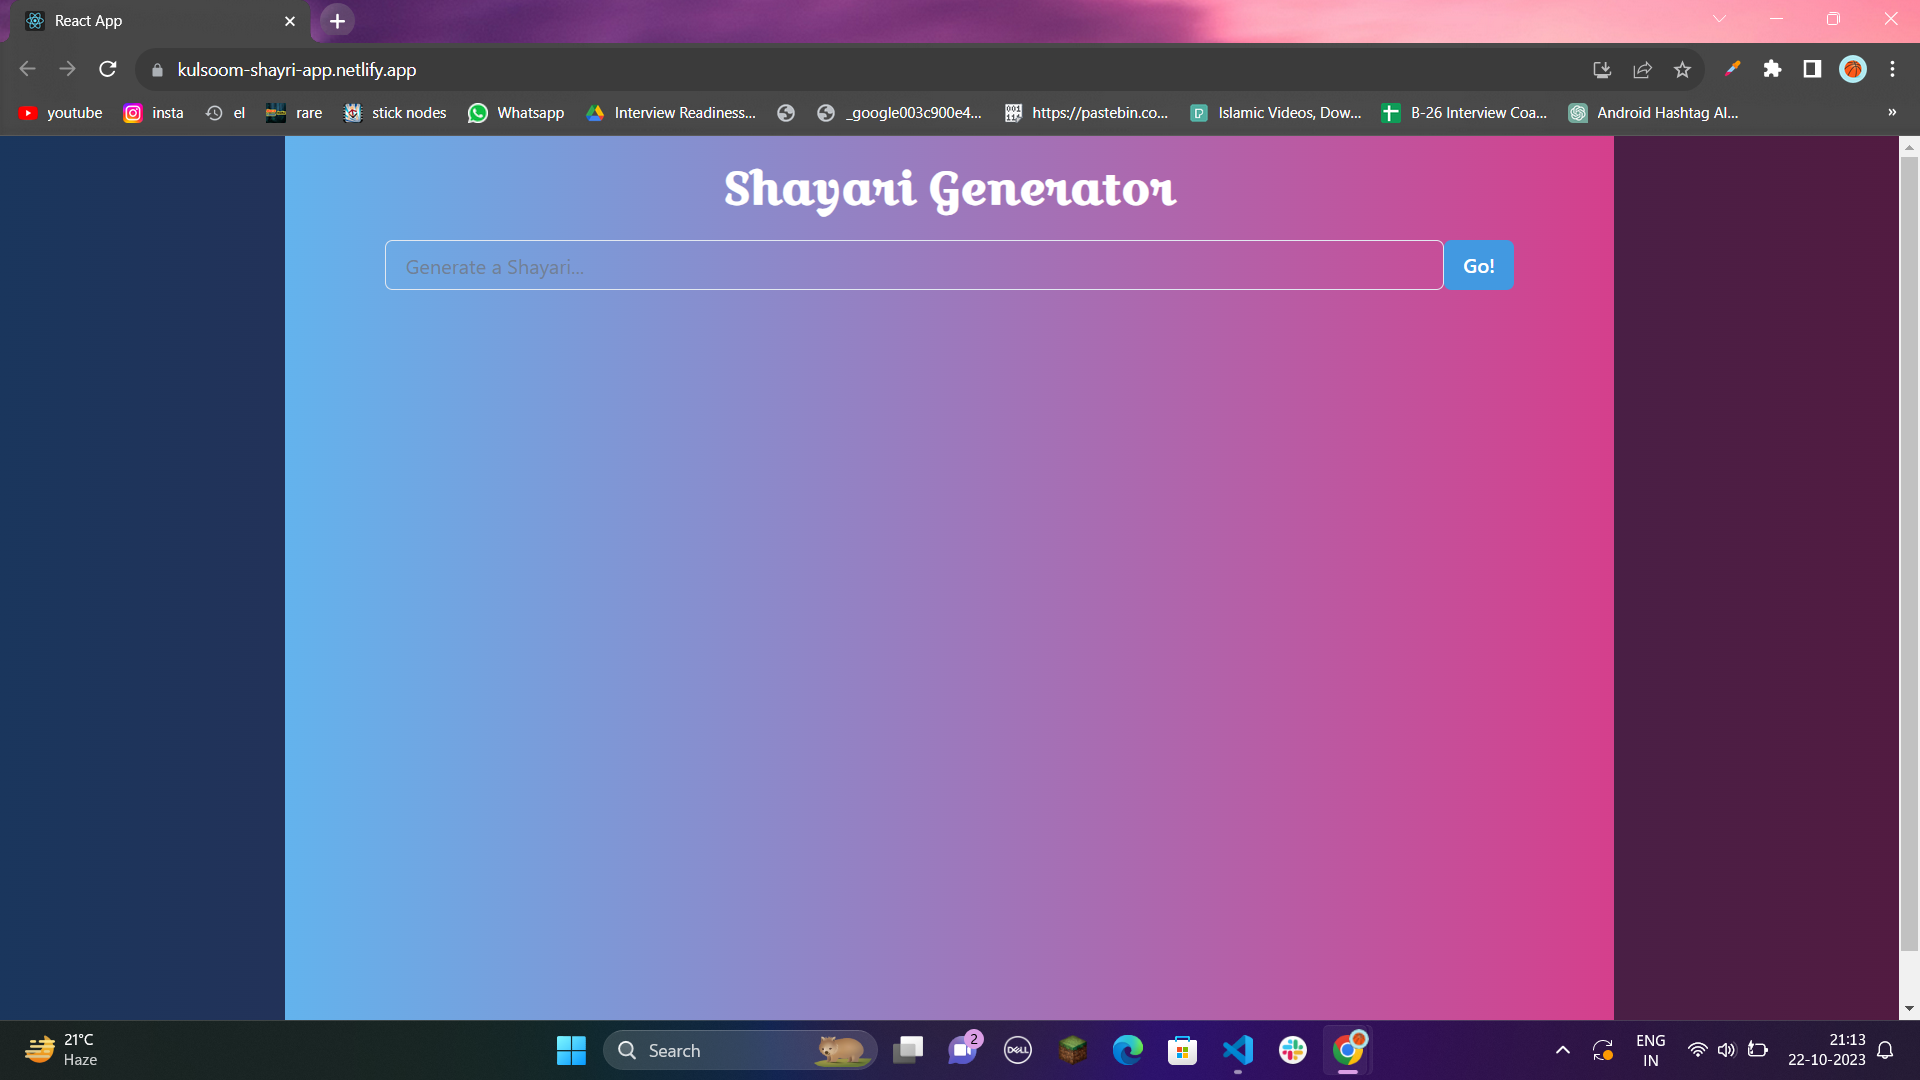Open the Islamic Videos bookmarks folder
1920x1080 pixels.
click(x=1275, y=113)
